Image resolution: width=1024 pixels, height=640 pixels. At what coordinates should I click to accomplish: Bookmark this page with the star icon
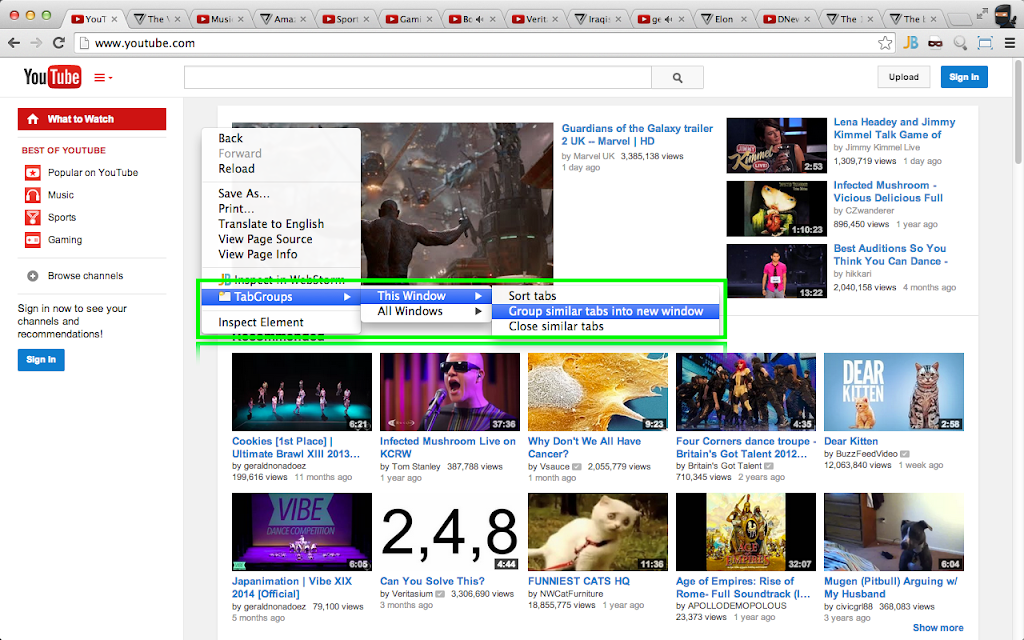point(885,43)
